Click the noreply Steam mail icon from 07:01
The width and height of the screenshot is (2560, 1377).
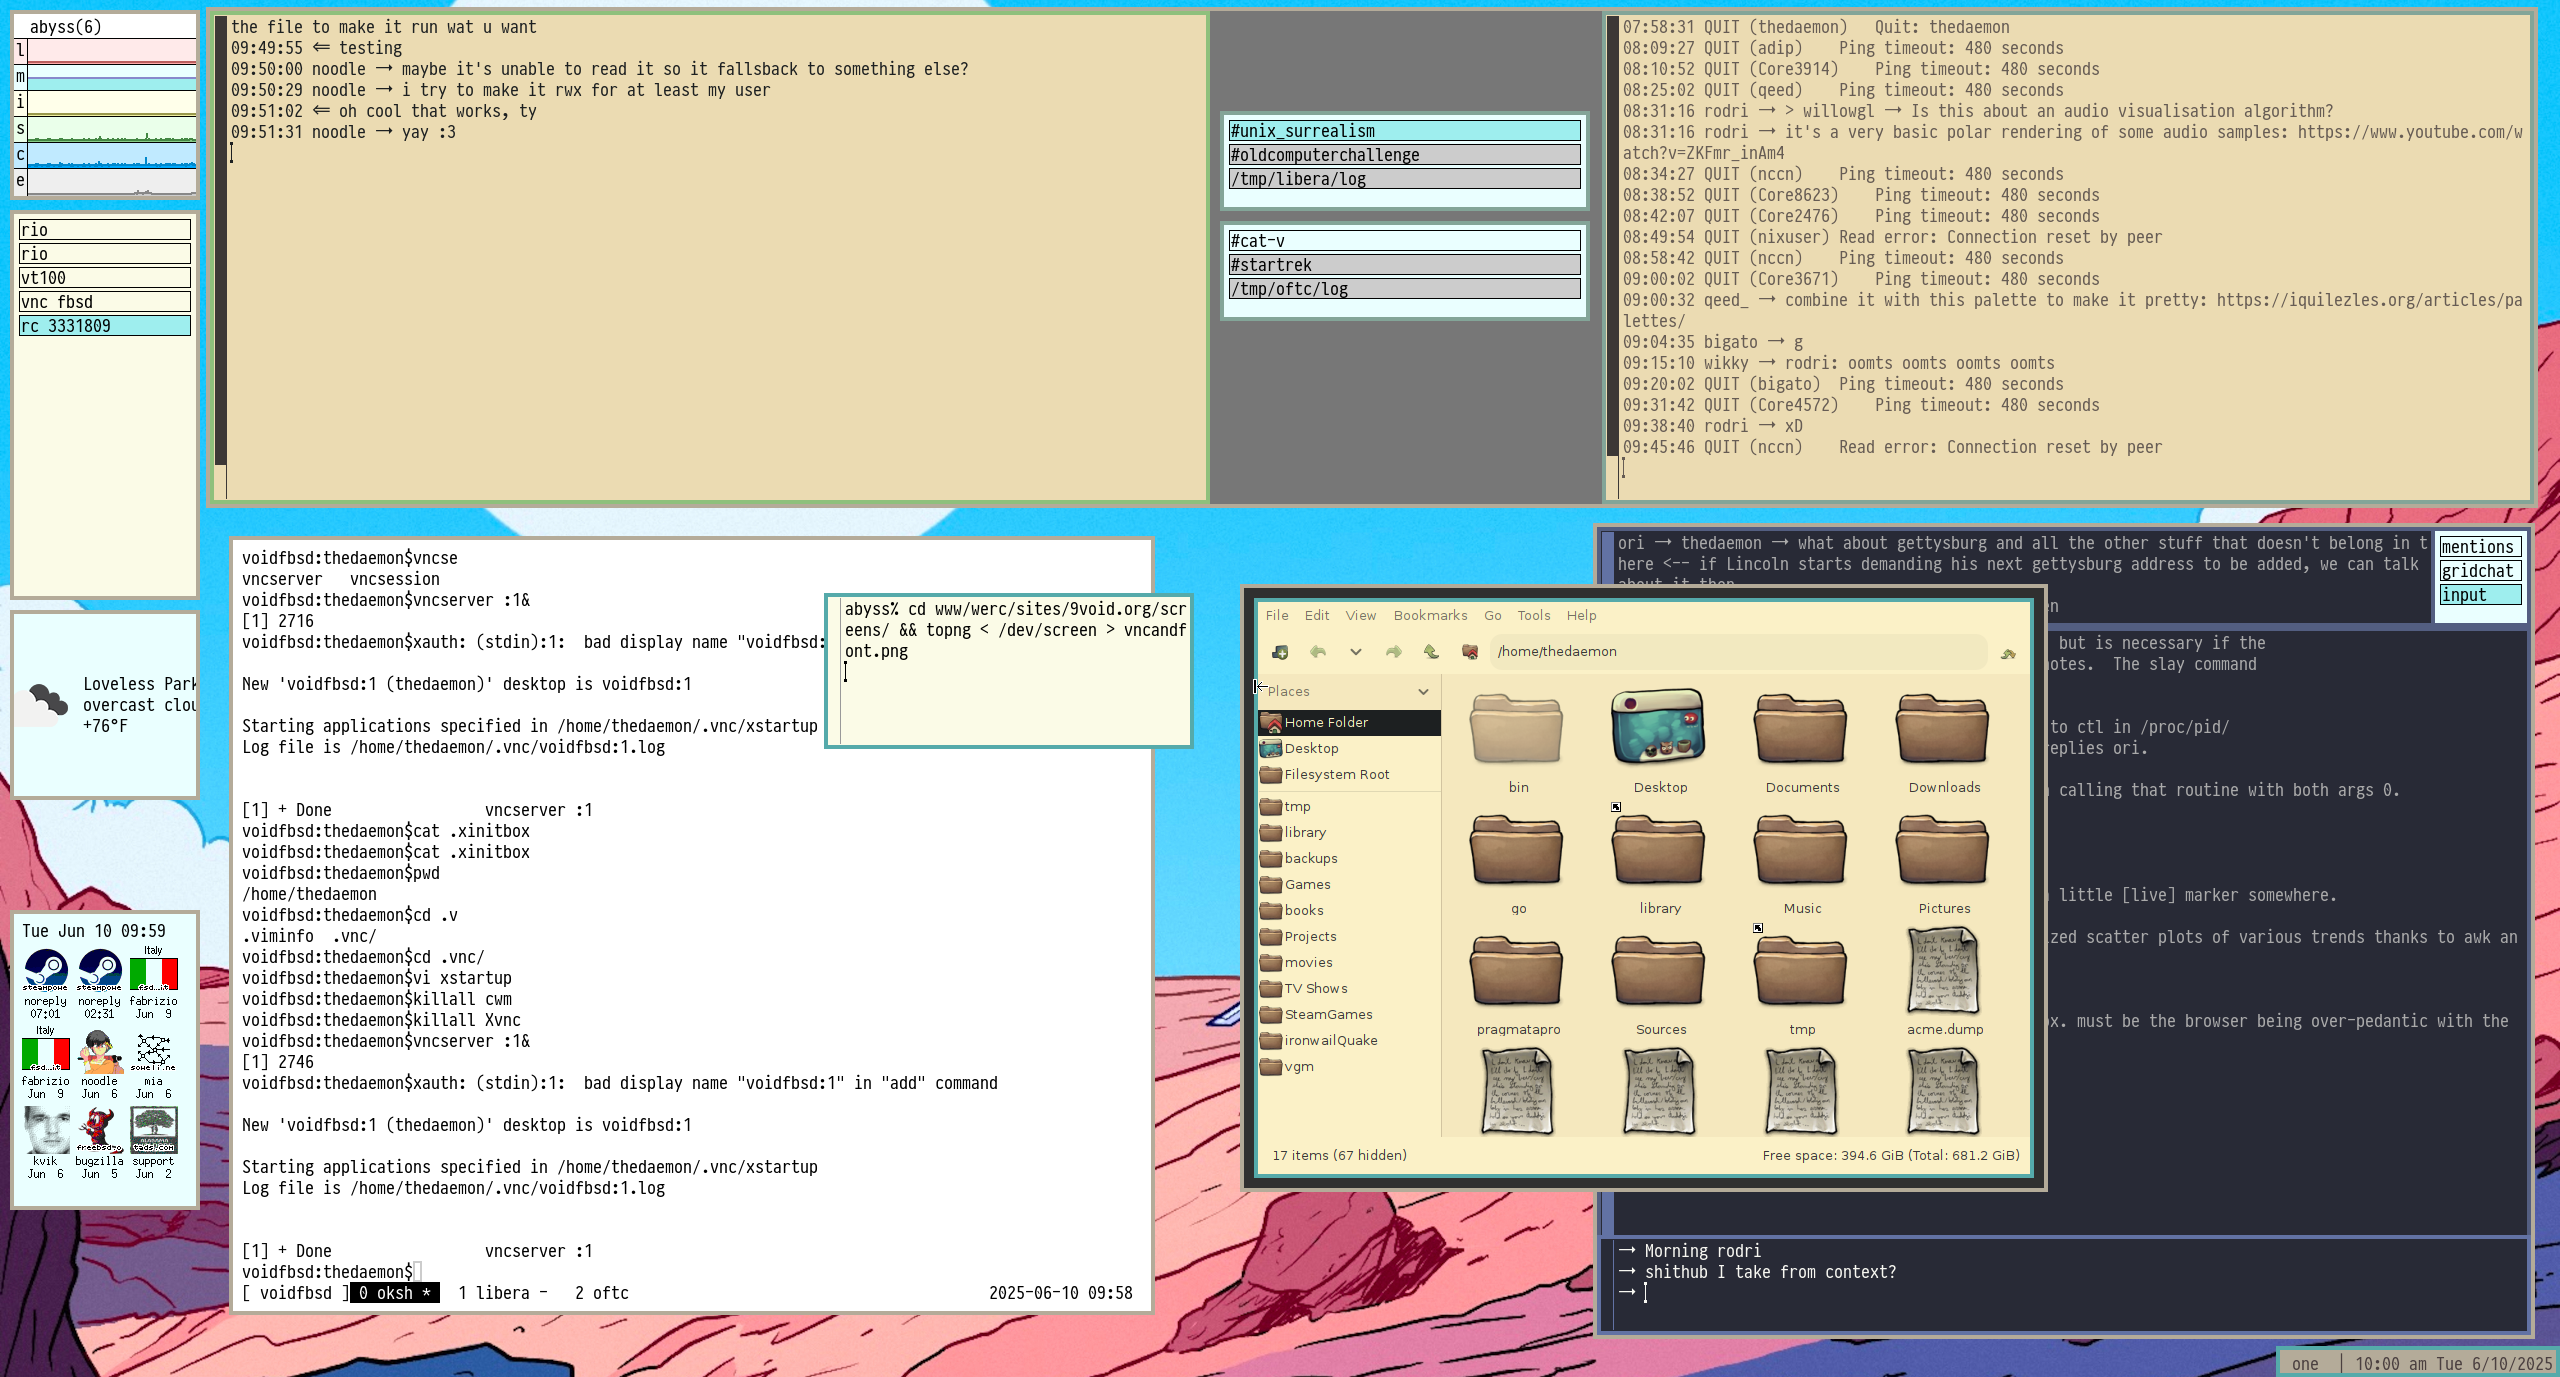46,969
